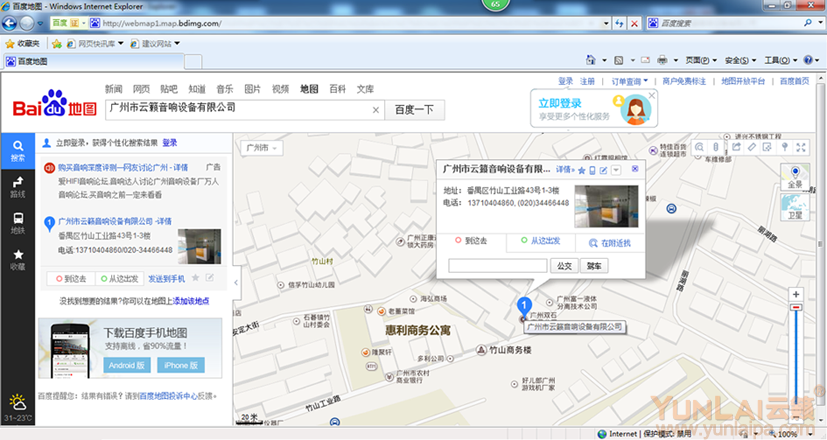The height and width of the screenshot is (440, 827).
Task: Send the location to phone from the popup
Action: (x=592, y=170)
